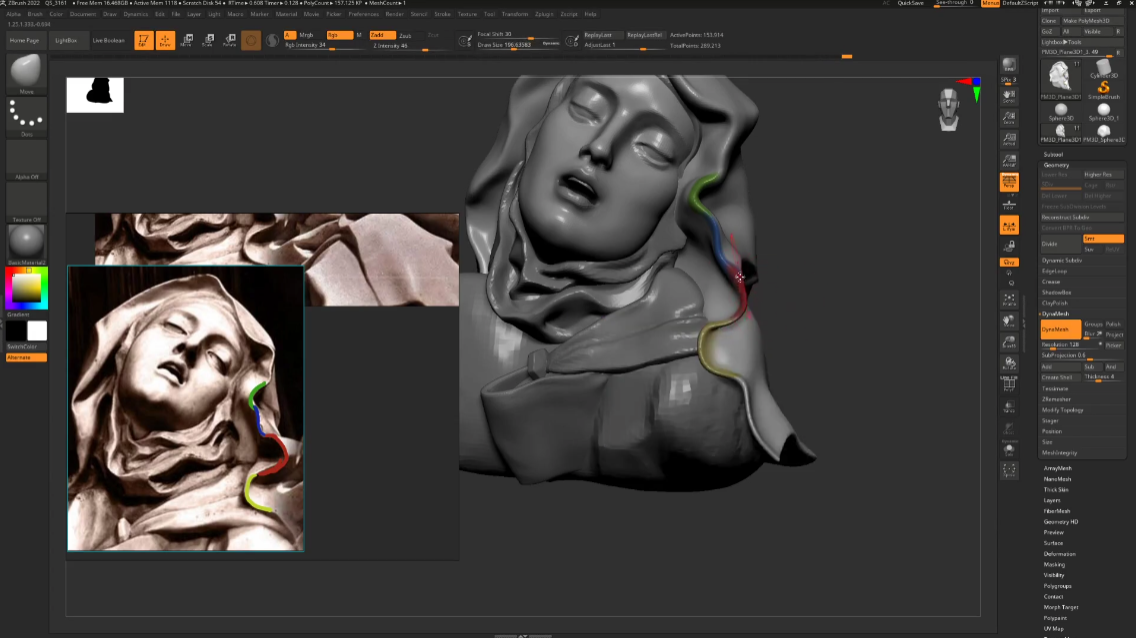Image resolution: width=1136 pixels, height=638 pixels.
Task: Select the Cylinder3D tool
Action: coord(1104,69)
